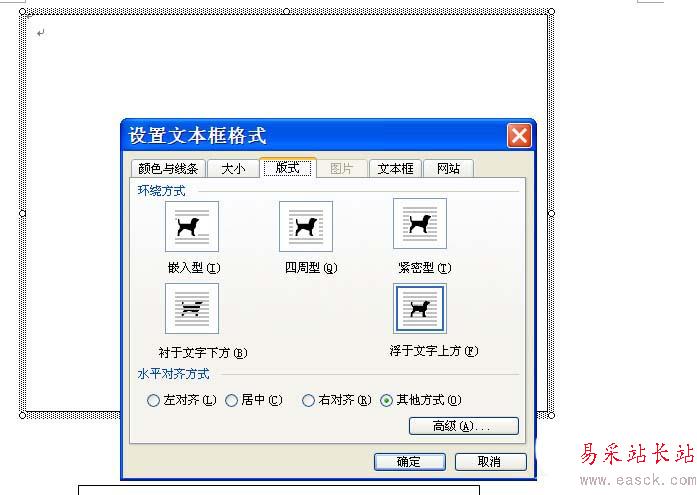Close the 设置文本框格式 dialog
697x495 pixels.
(x=519, y=136)
